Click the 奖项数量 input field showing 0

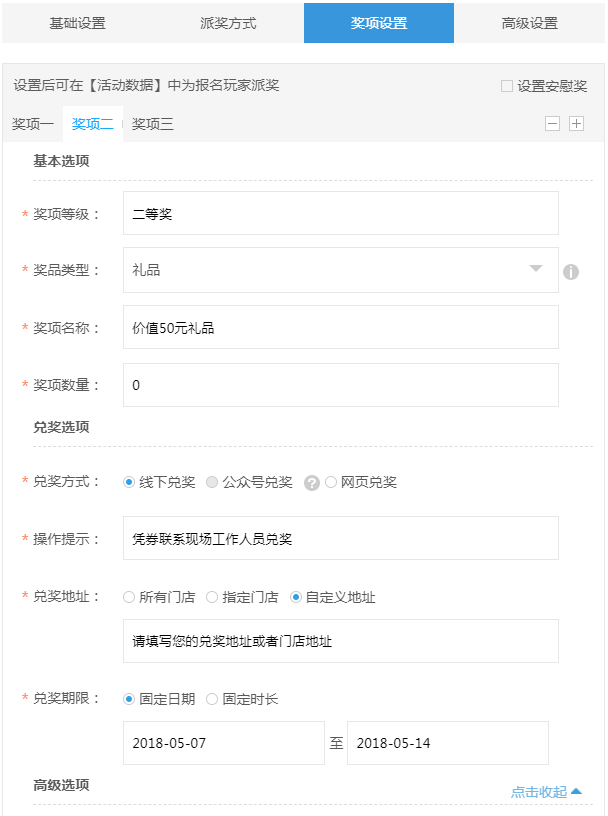tap(341, 385)
